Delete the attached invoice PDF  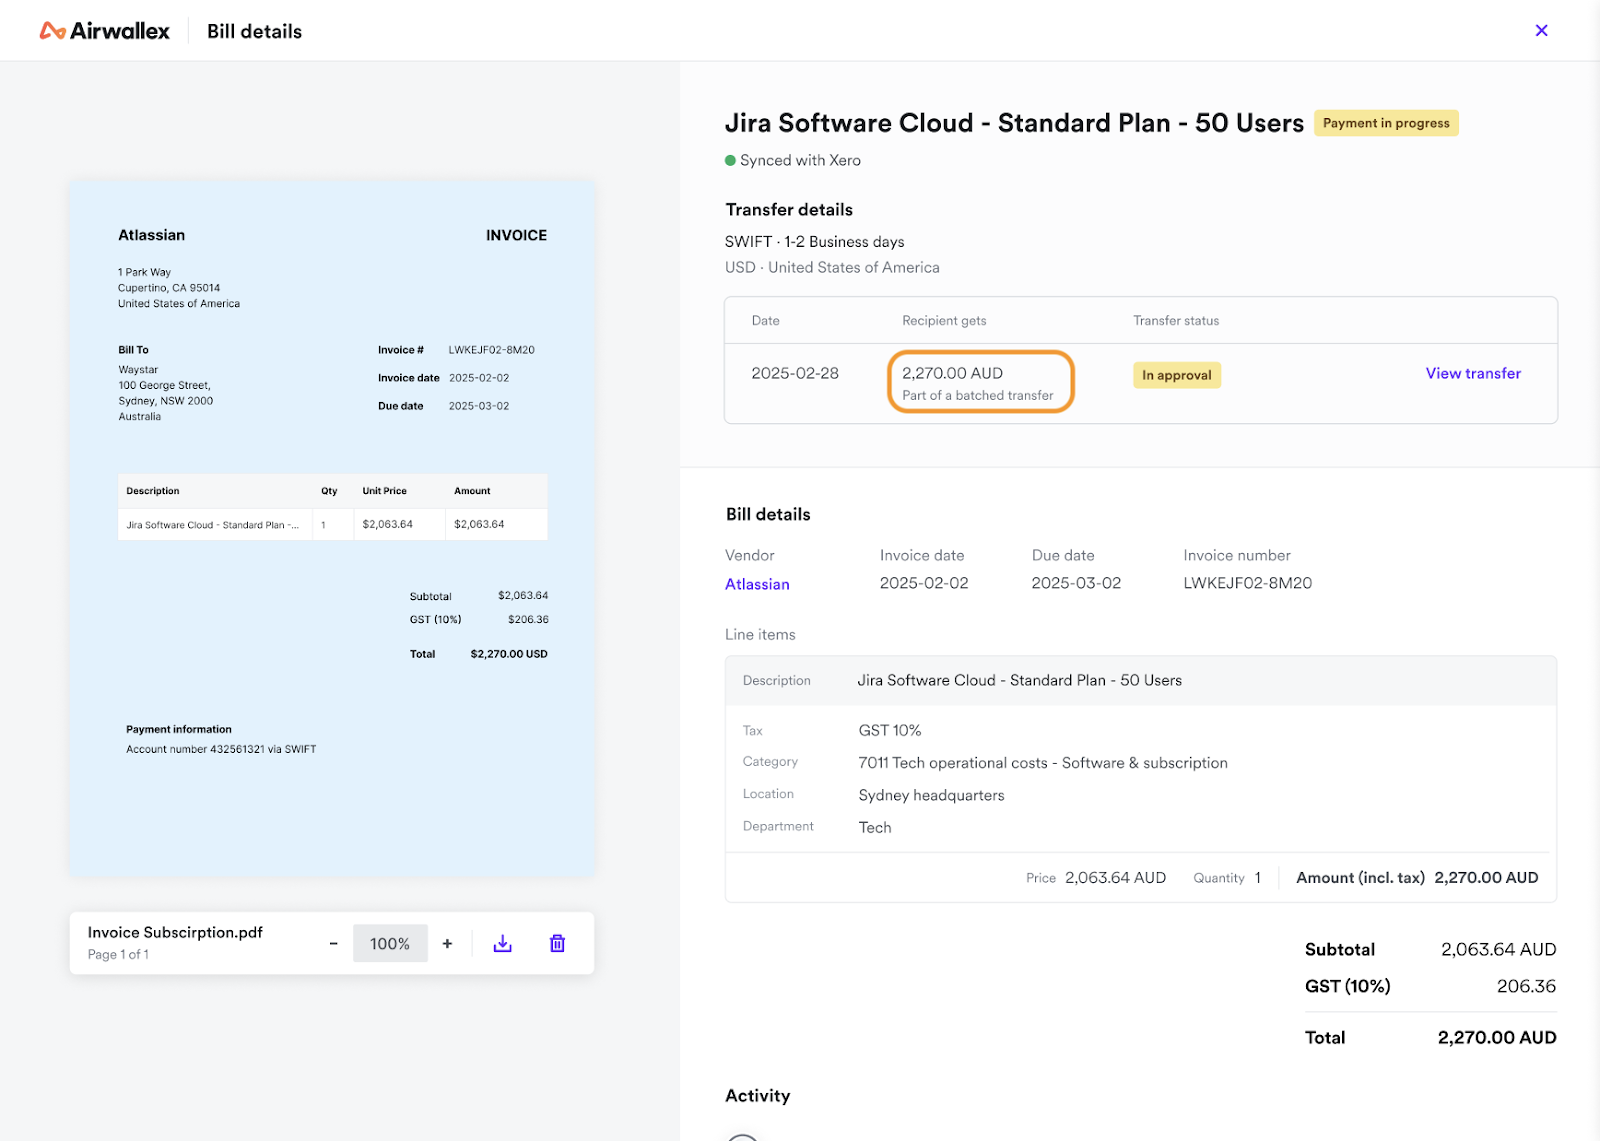click(558, 943)
